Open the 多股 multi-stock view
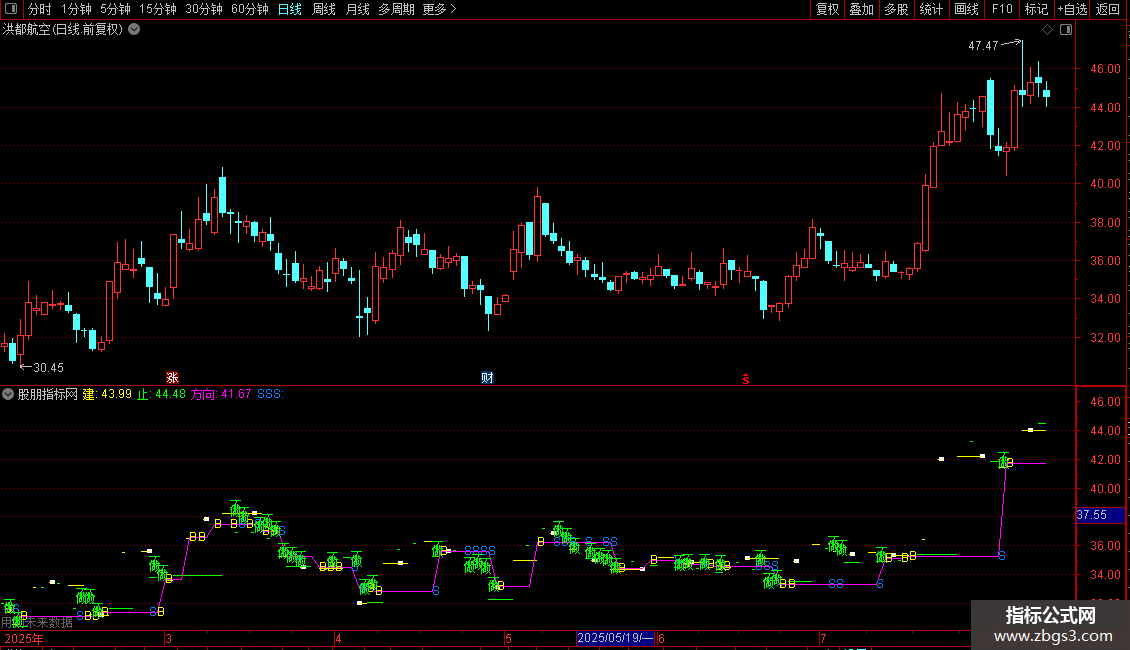 coord(897,9)
